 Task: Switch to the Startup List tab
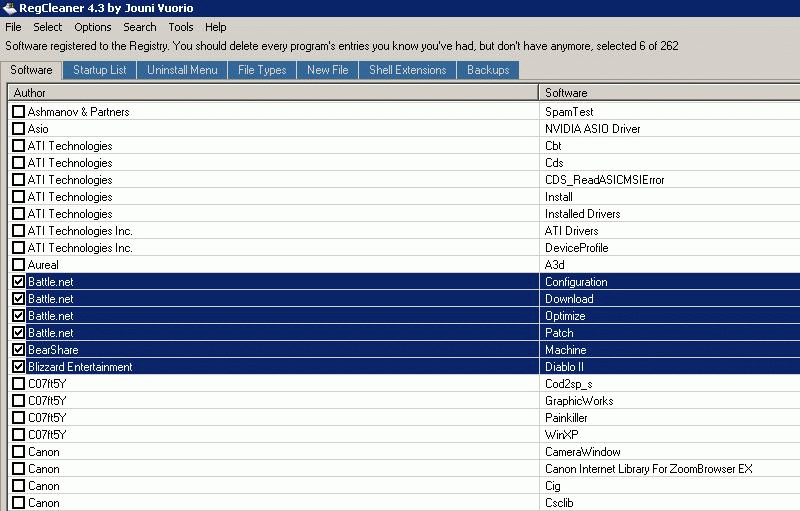tap(99, 70)
